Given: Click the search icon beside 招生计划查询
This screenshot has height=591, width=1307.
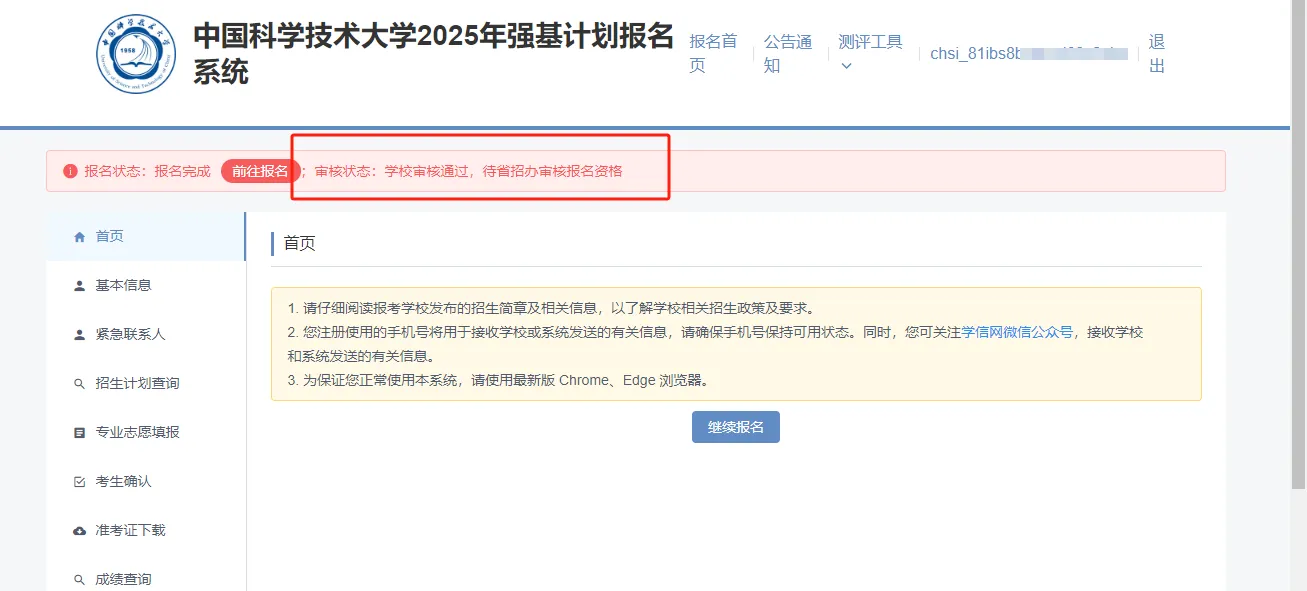Looking at the screenshot, I should 80,384.
